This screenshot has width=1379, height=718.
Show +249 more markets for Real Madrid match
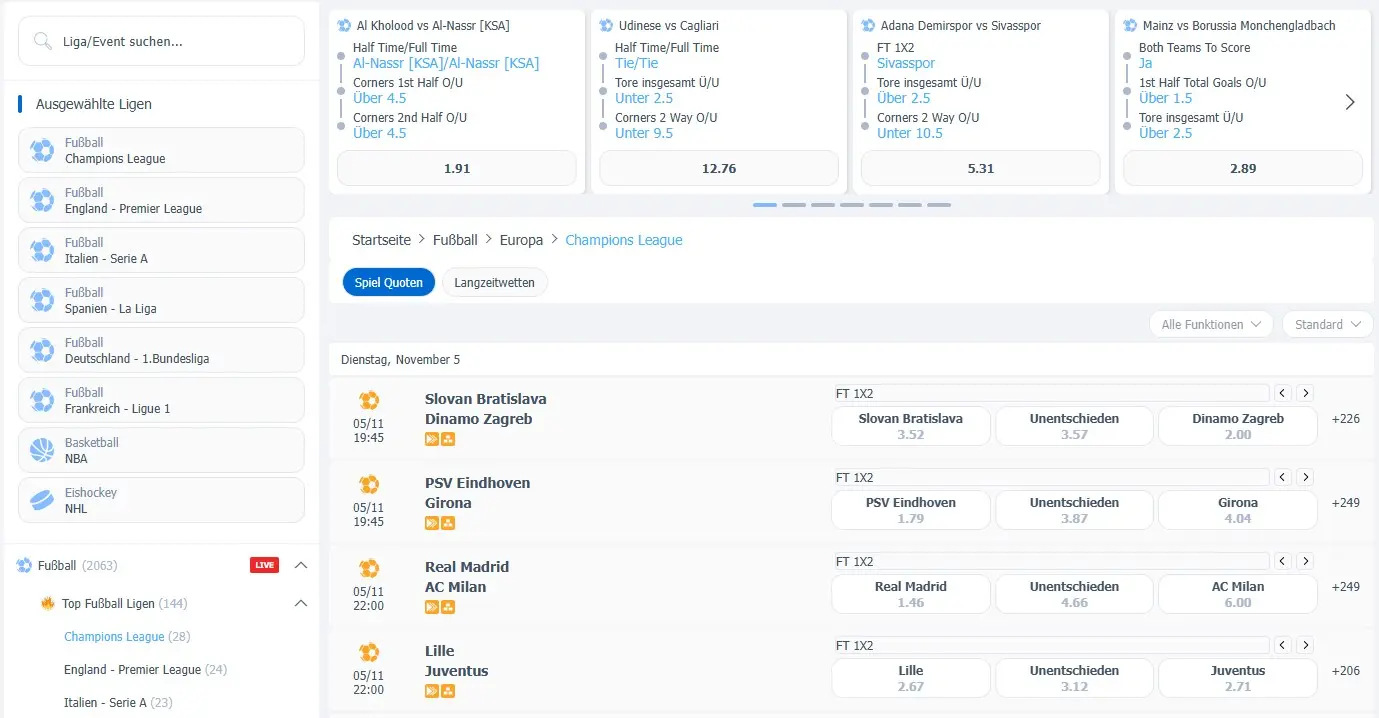(x=1346, y=587)
